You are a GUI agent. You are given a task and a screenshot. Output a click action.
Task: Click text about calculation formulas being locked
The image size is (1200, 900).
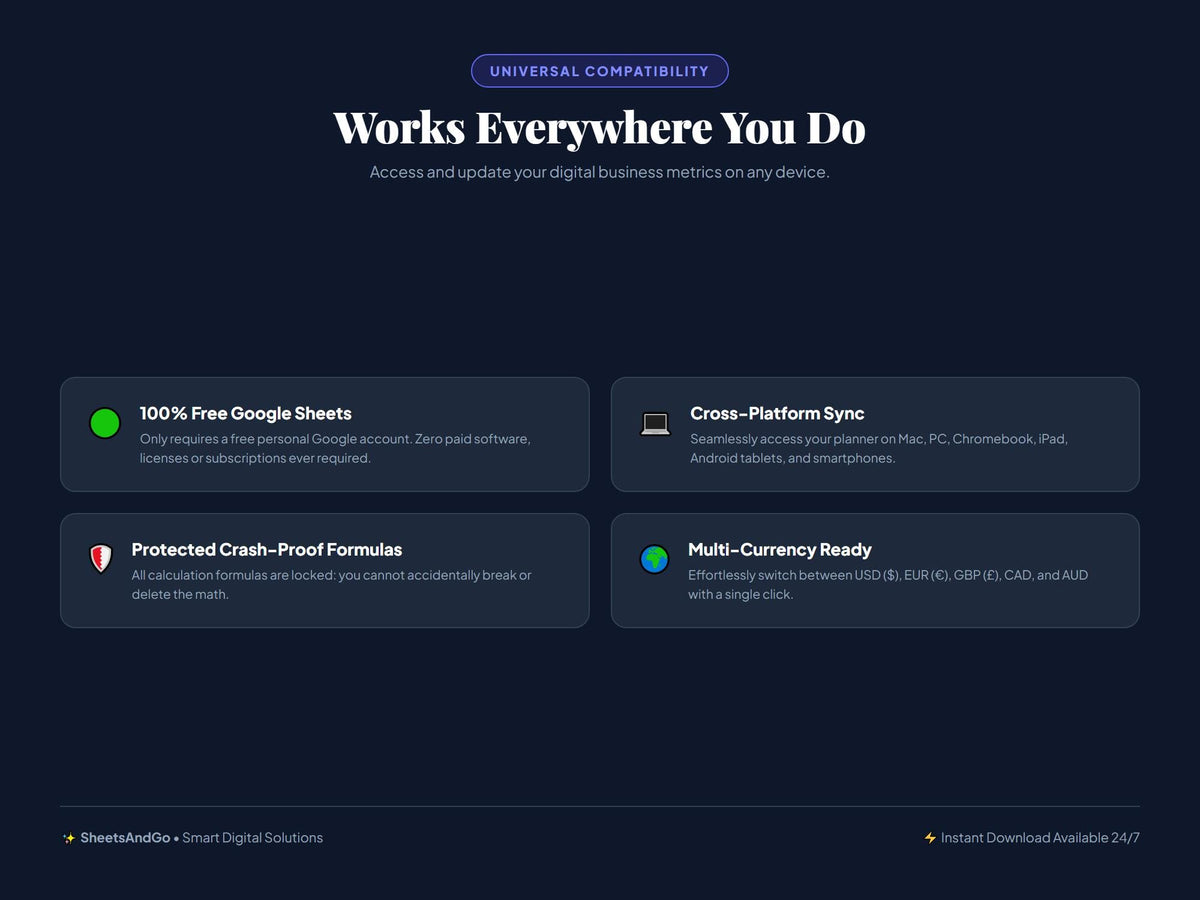[x=332, y=584]
